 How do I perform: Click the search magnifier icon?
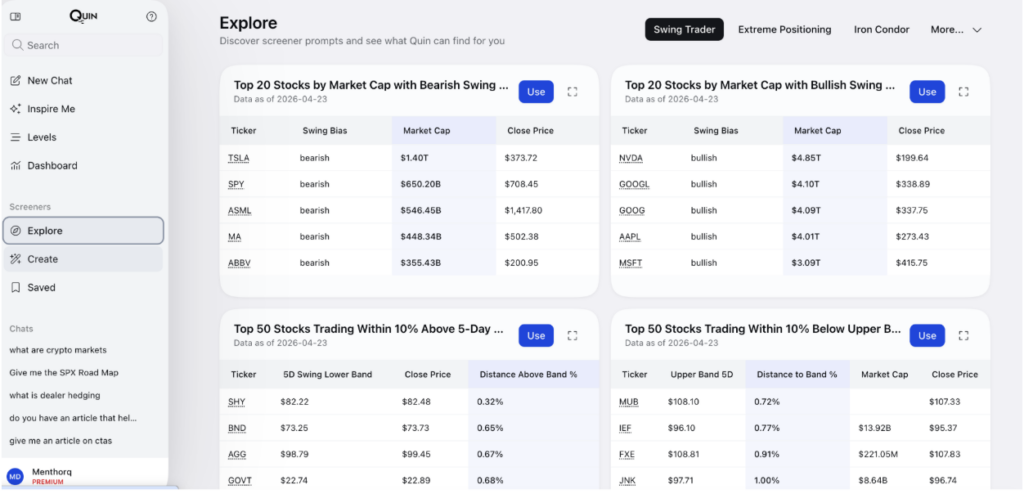[x=18, y=45]
